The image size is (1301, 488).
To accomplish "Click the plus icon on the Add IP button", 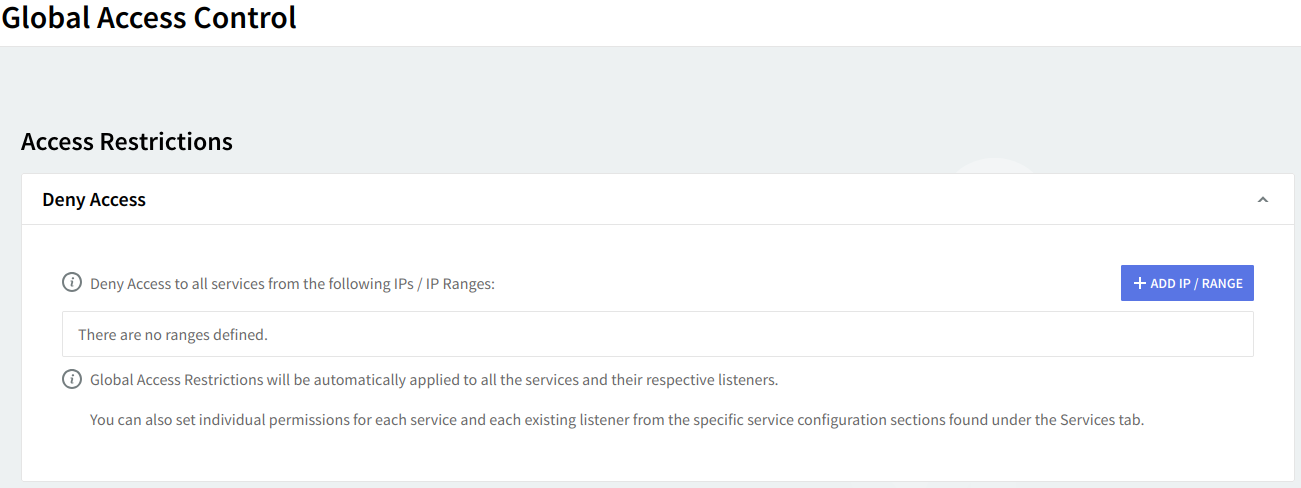I will 1139,283.
